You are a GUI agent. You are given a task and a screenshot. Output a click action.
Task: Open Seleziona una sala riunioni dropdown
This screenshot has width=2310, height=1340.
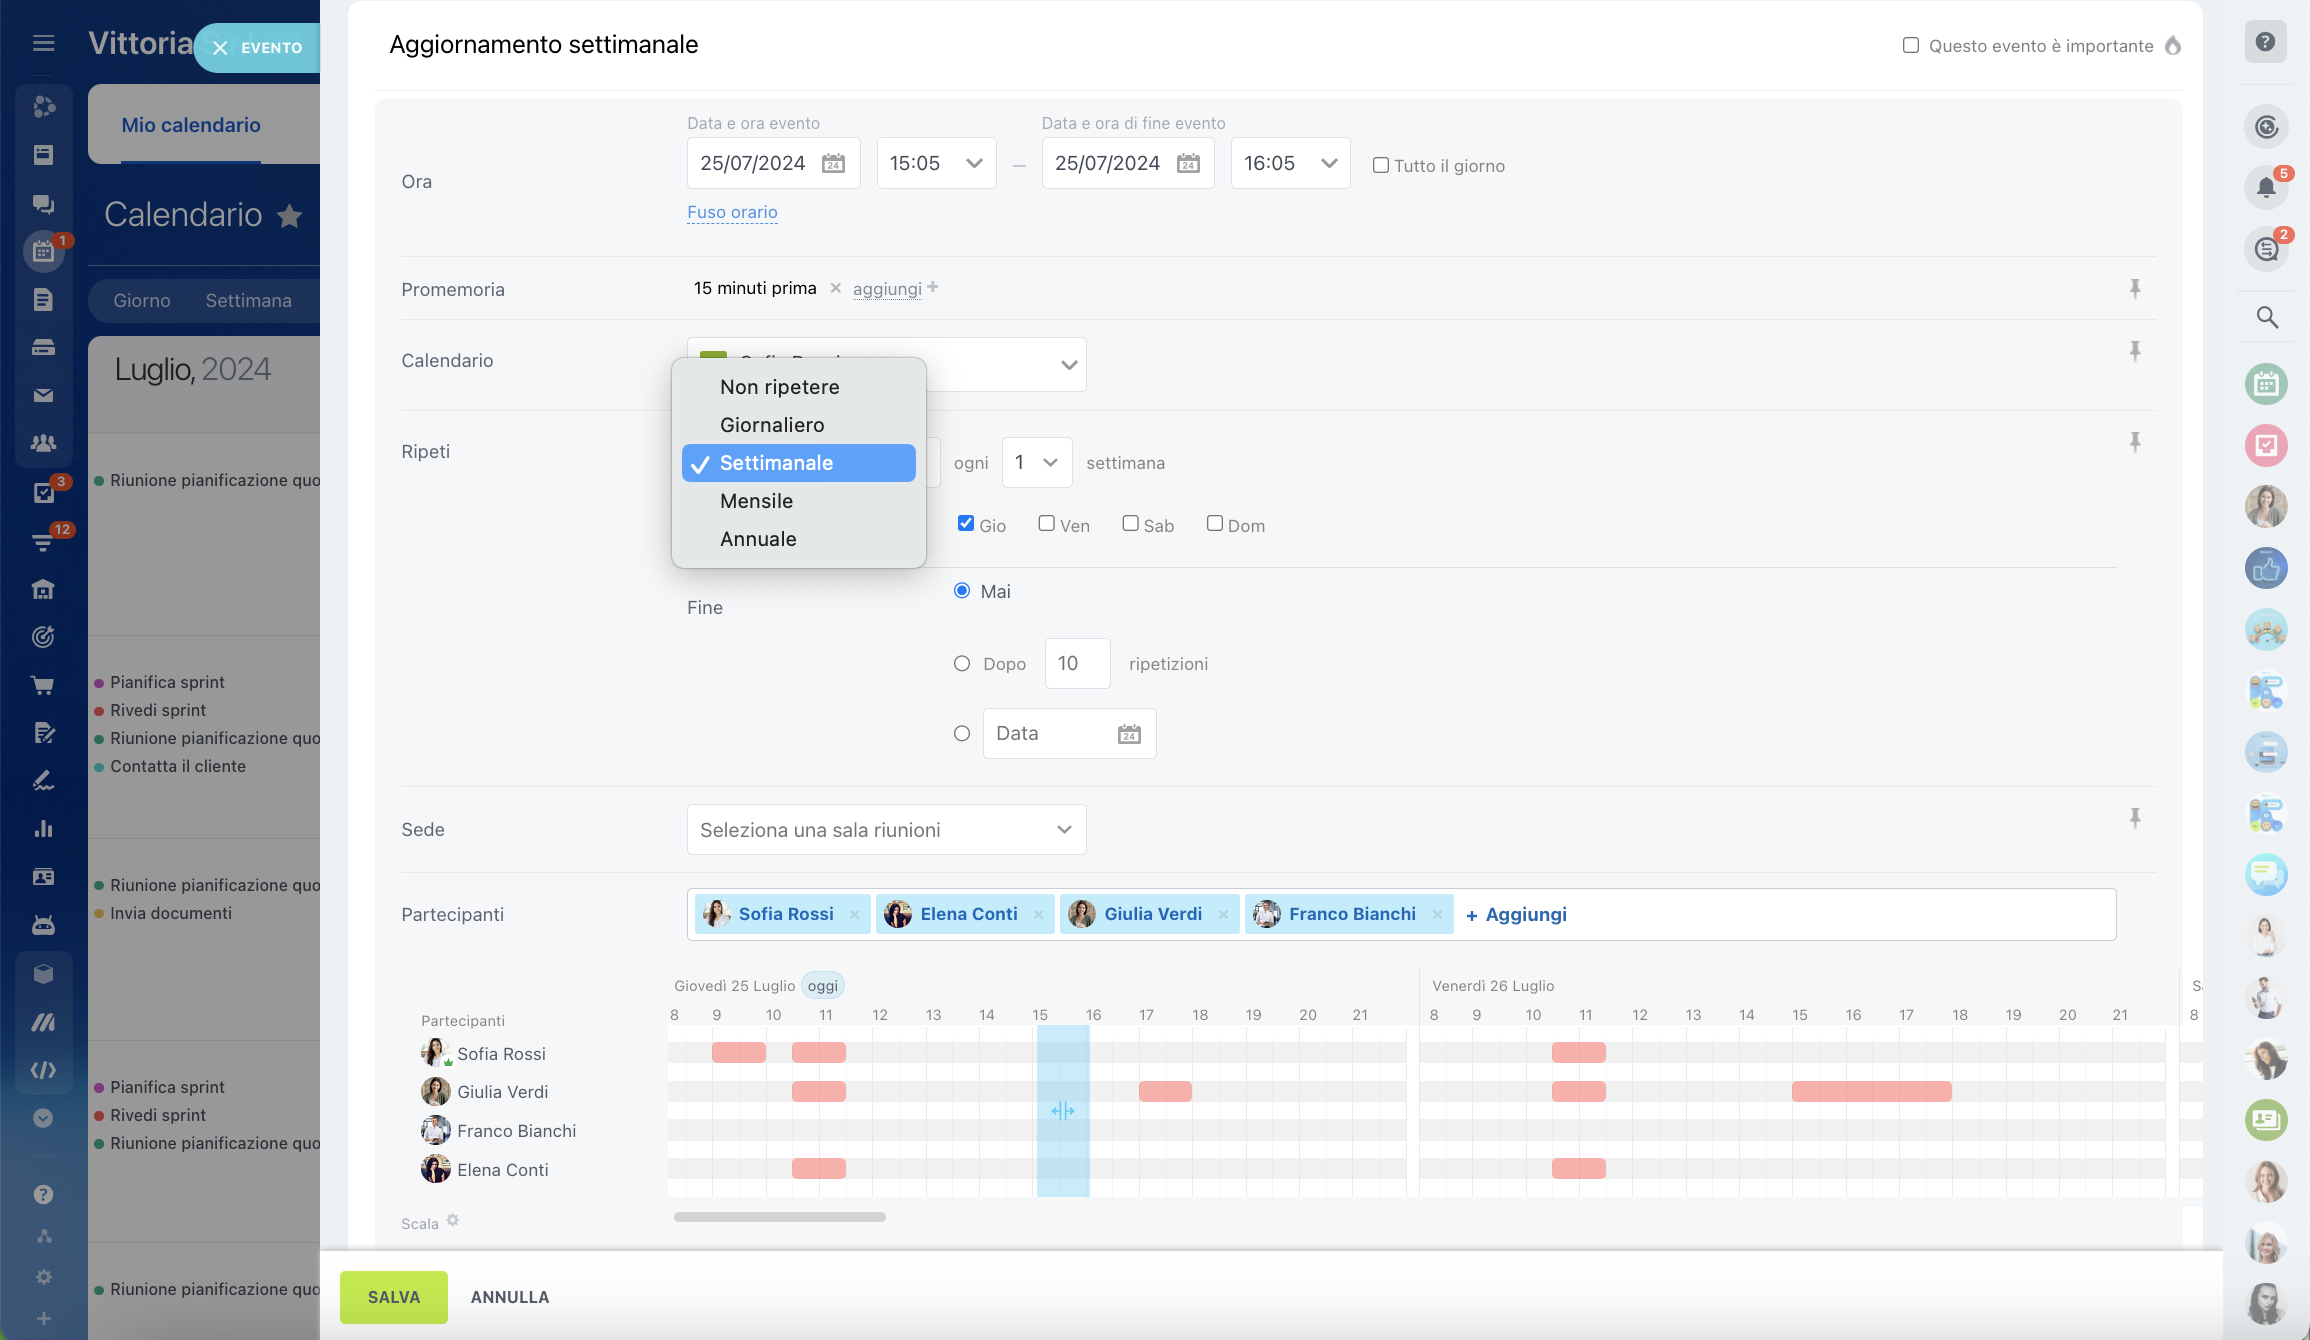(886, 830)
